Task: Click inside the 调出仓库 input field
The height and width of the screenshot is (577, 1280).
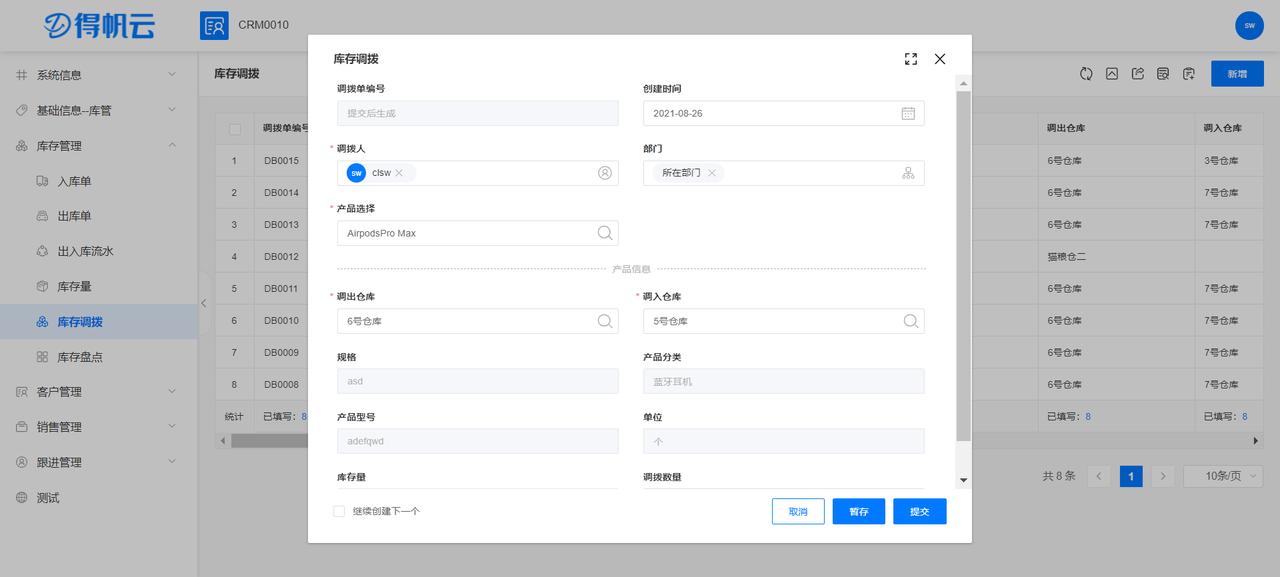Action: (x=470, y=320)
